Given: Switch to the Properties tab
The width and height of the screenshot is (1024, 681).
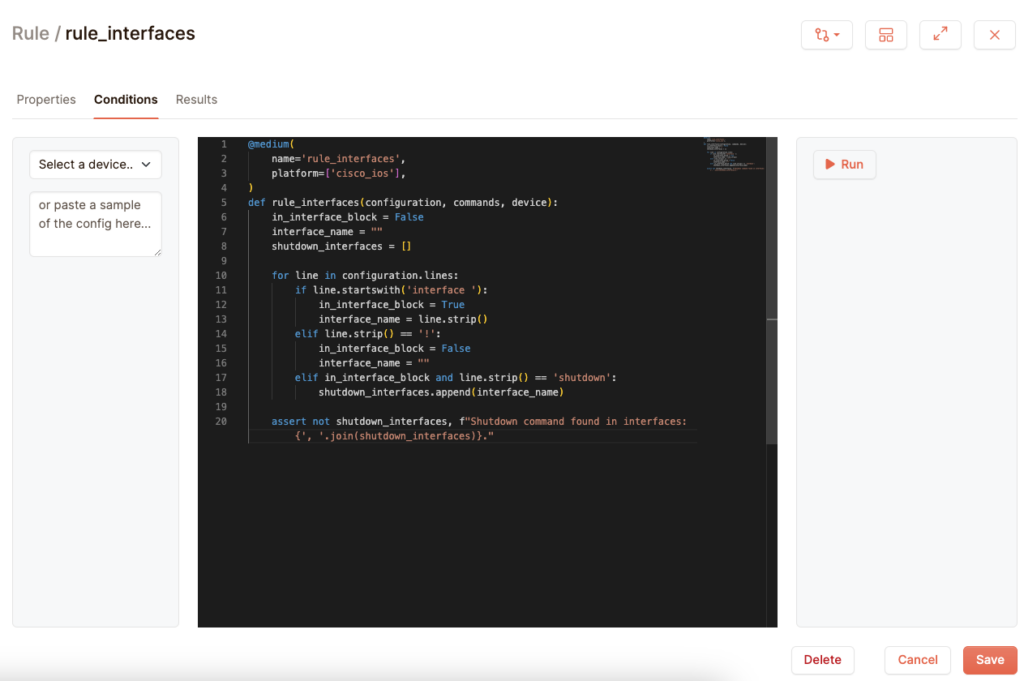Looking at the screenshot, I should (x=46, y=100).
